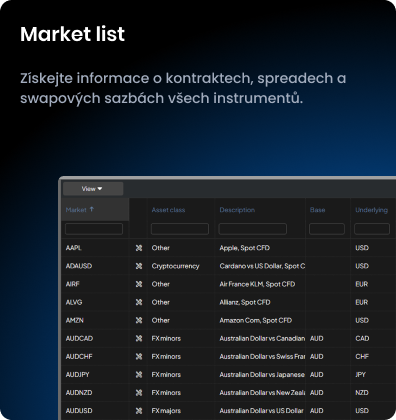Click the icon in the AIRF row
Viewport: 396px width, 420px height.
click(139, 284)
